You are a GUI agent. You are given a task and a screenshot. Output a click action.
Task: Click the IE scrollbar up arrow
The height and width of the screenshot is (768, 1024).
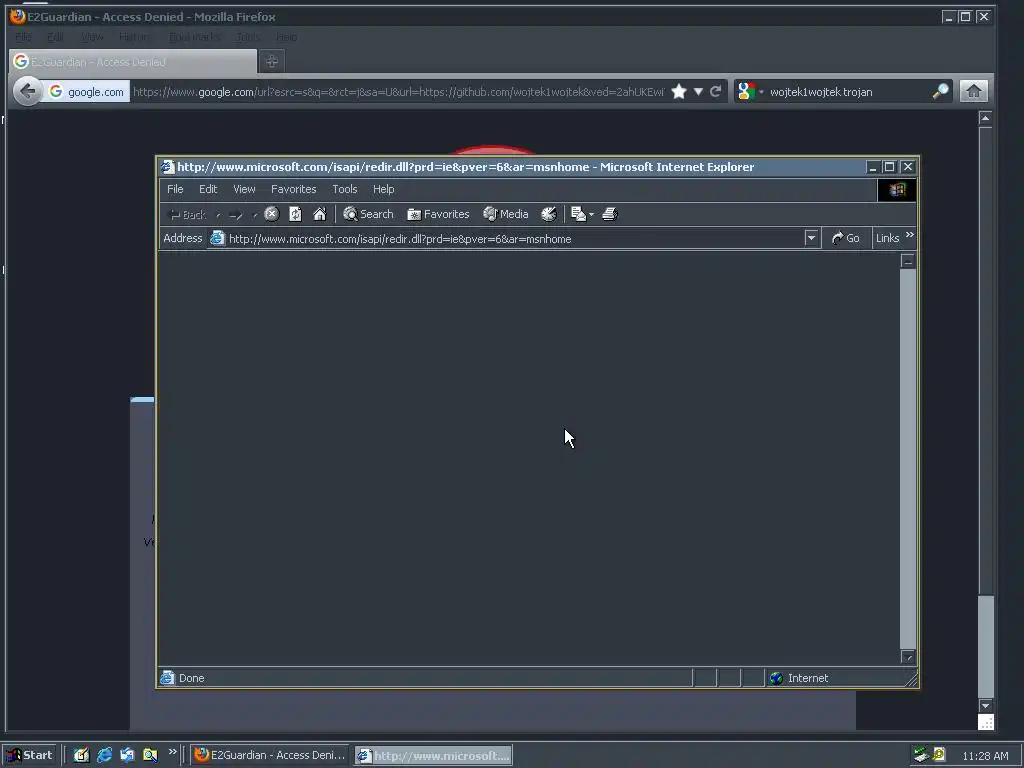pyautogui.click(x=908, y=261)
